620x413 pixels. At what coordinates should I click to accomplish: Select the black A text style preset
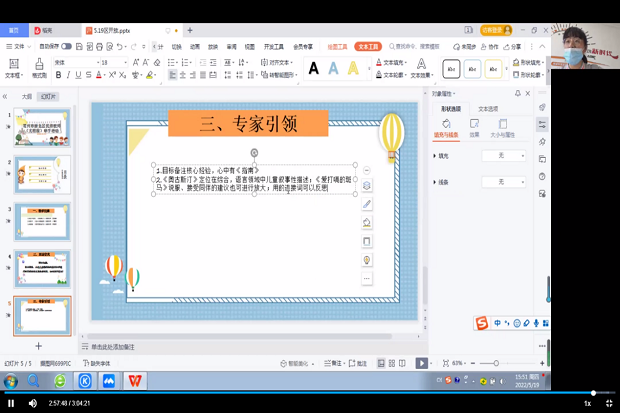(x=314, y=68)
